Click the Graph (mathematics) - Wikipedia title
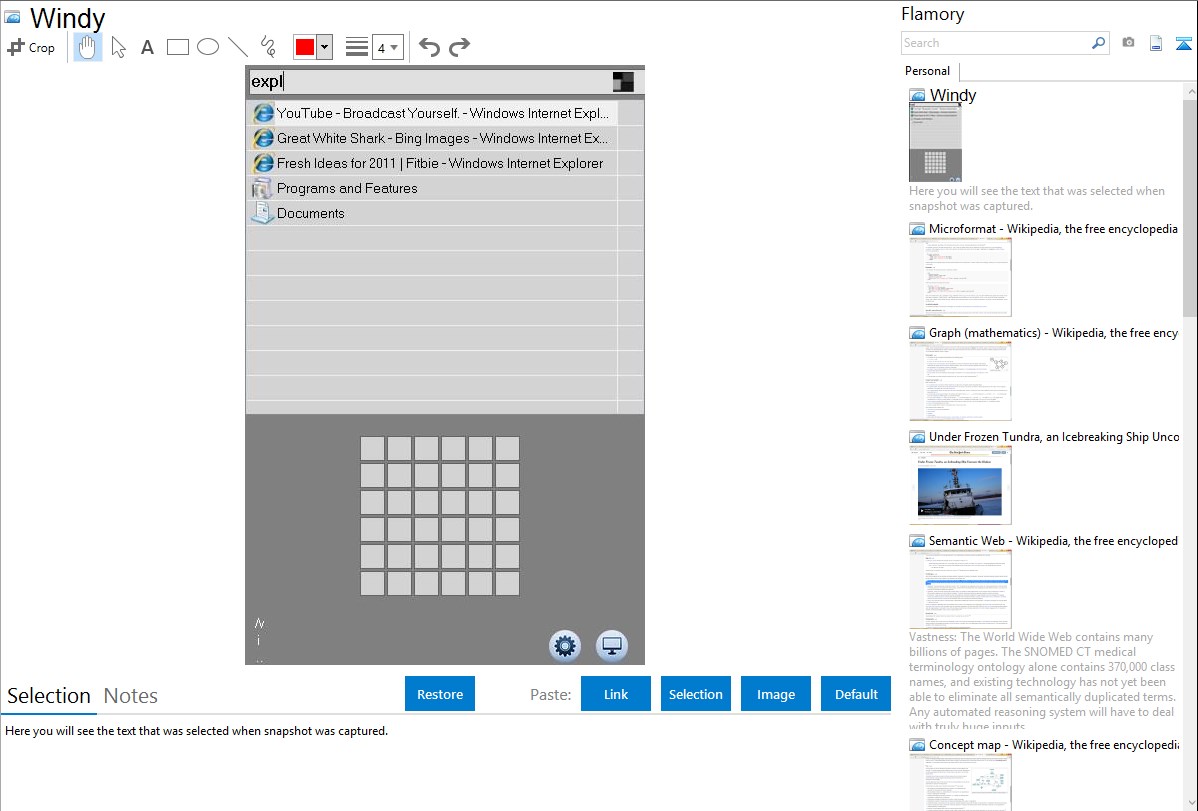The image size is (1198, 811). [1053, 333]
